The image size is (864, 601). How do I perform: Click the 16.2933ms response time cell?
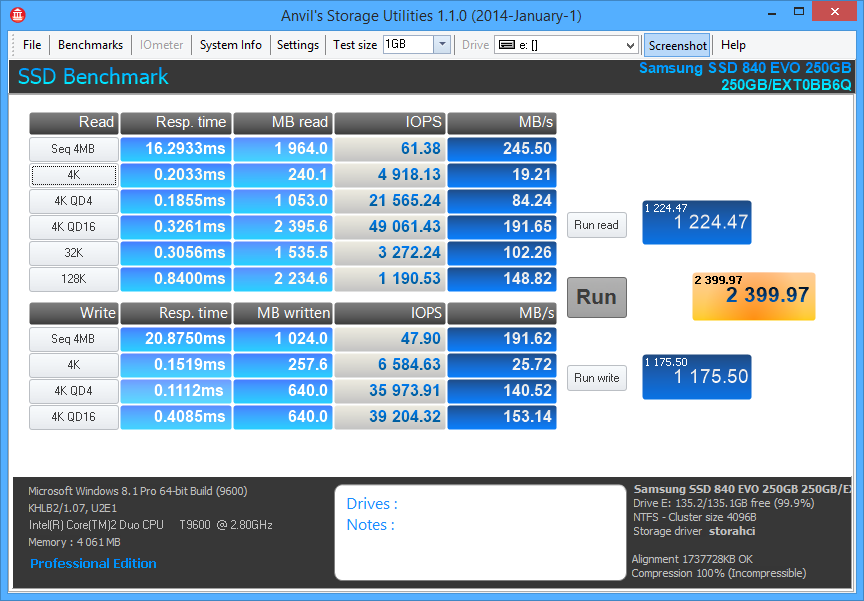click(x=176, y=149)
